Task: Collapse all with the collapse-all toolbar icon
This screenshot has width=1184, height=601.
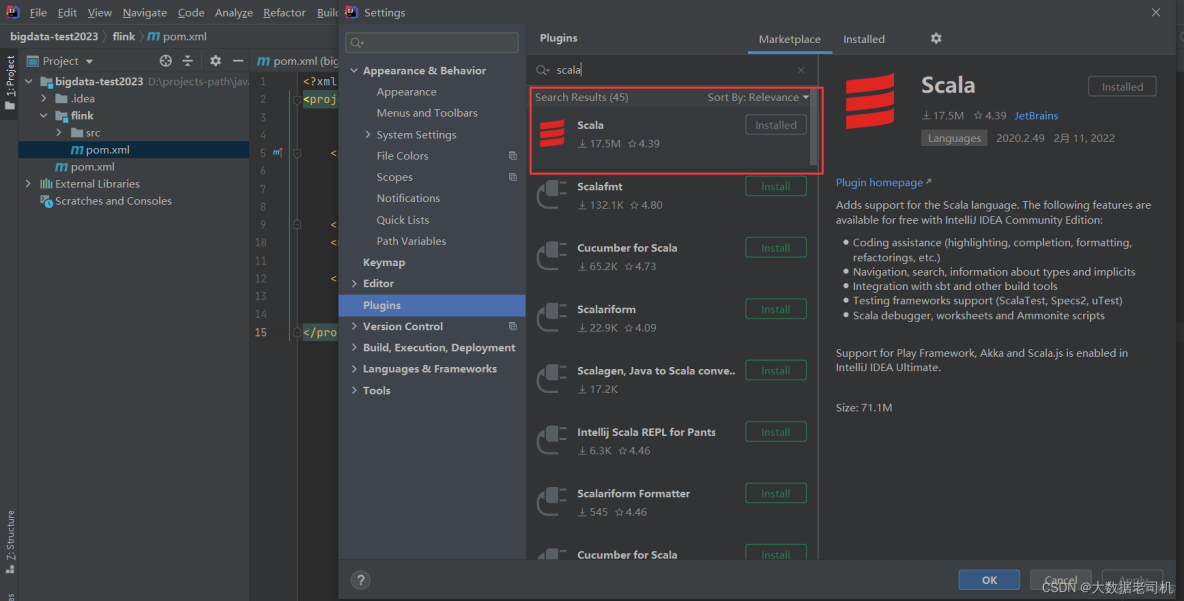Action: coord(189,60)
